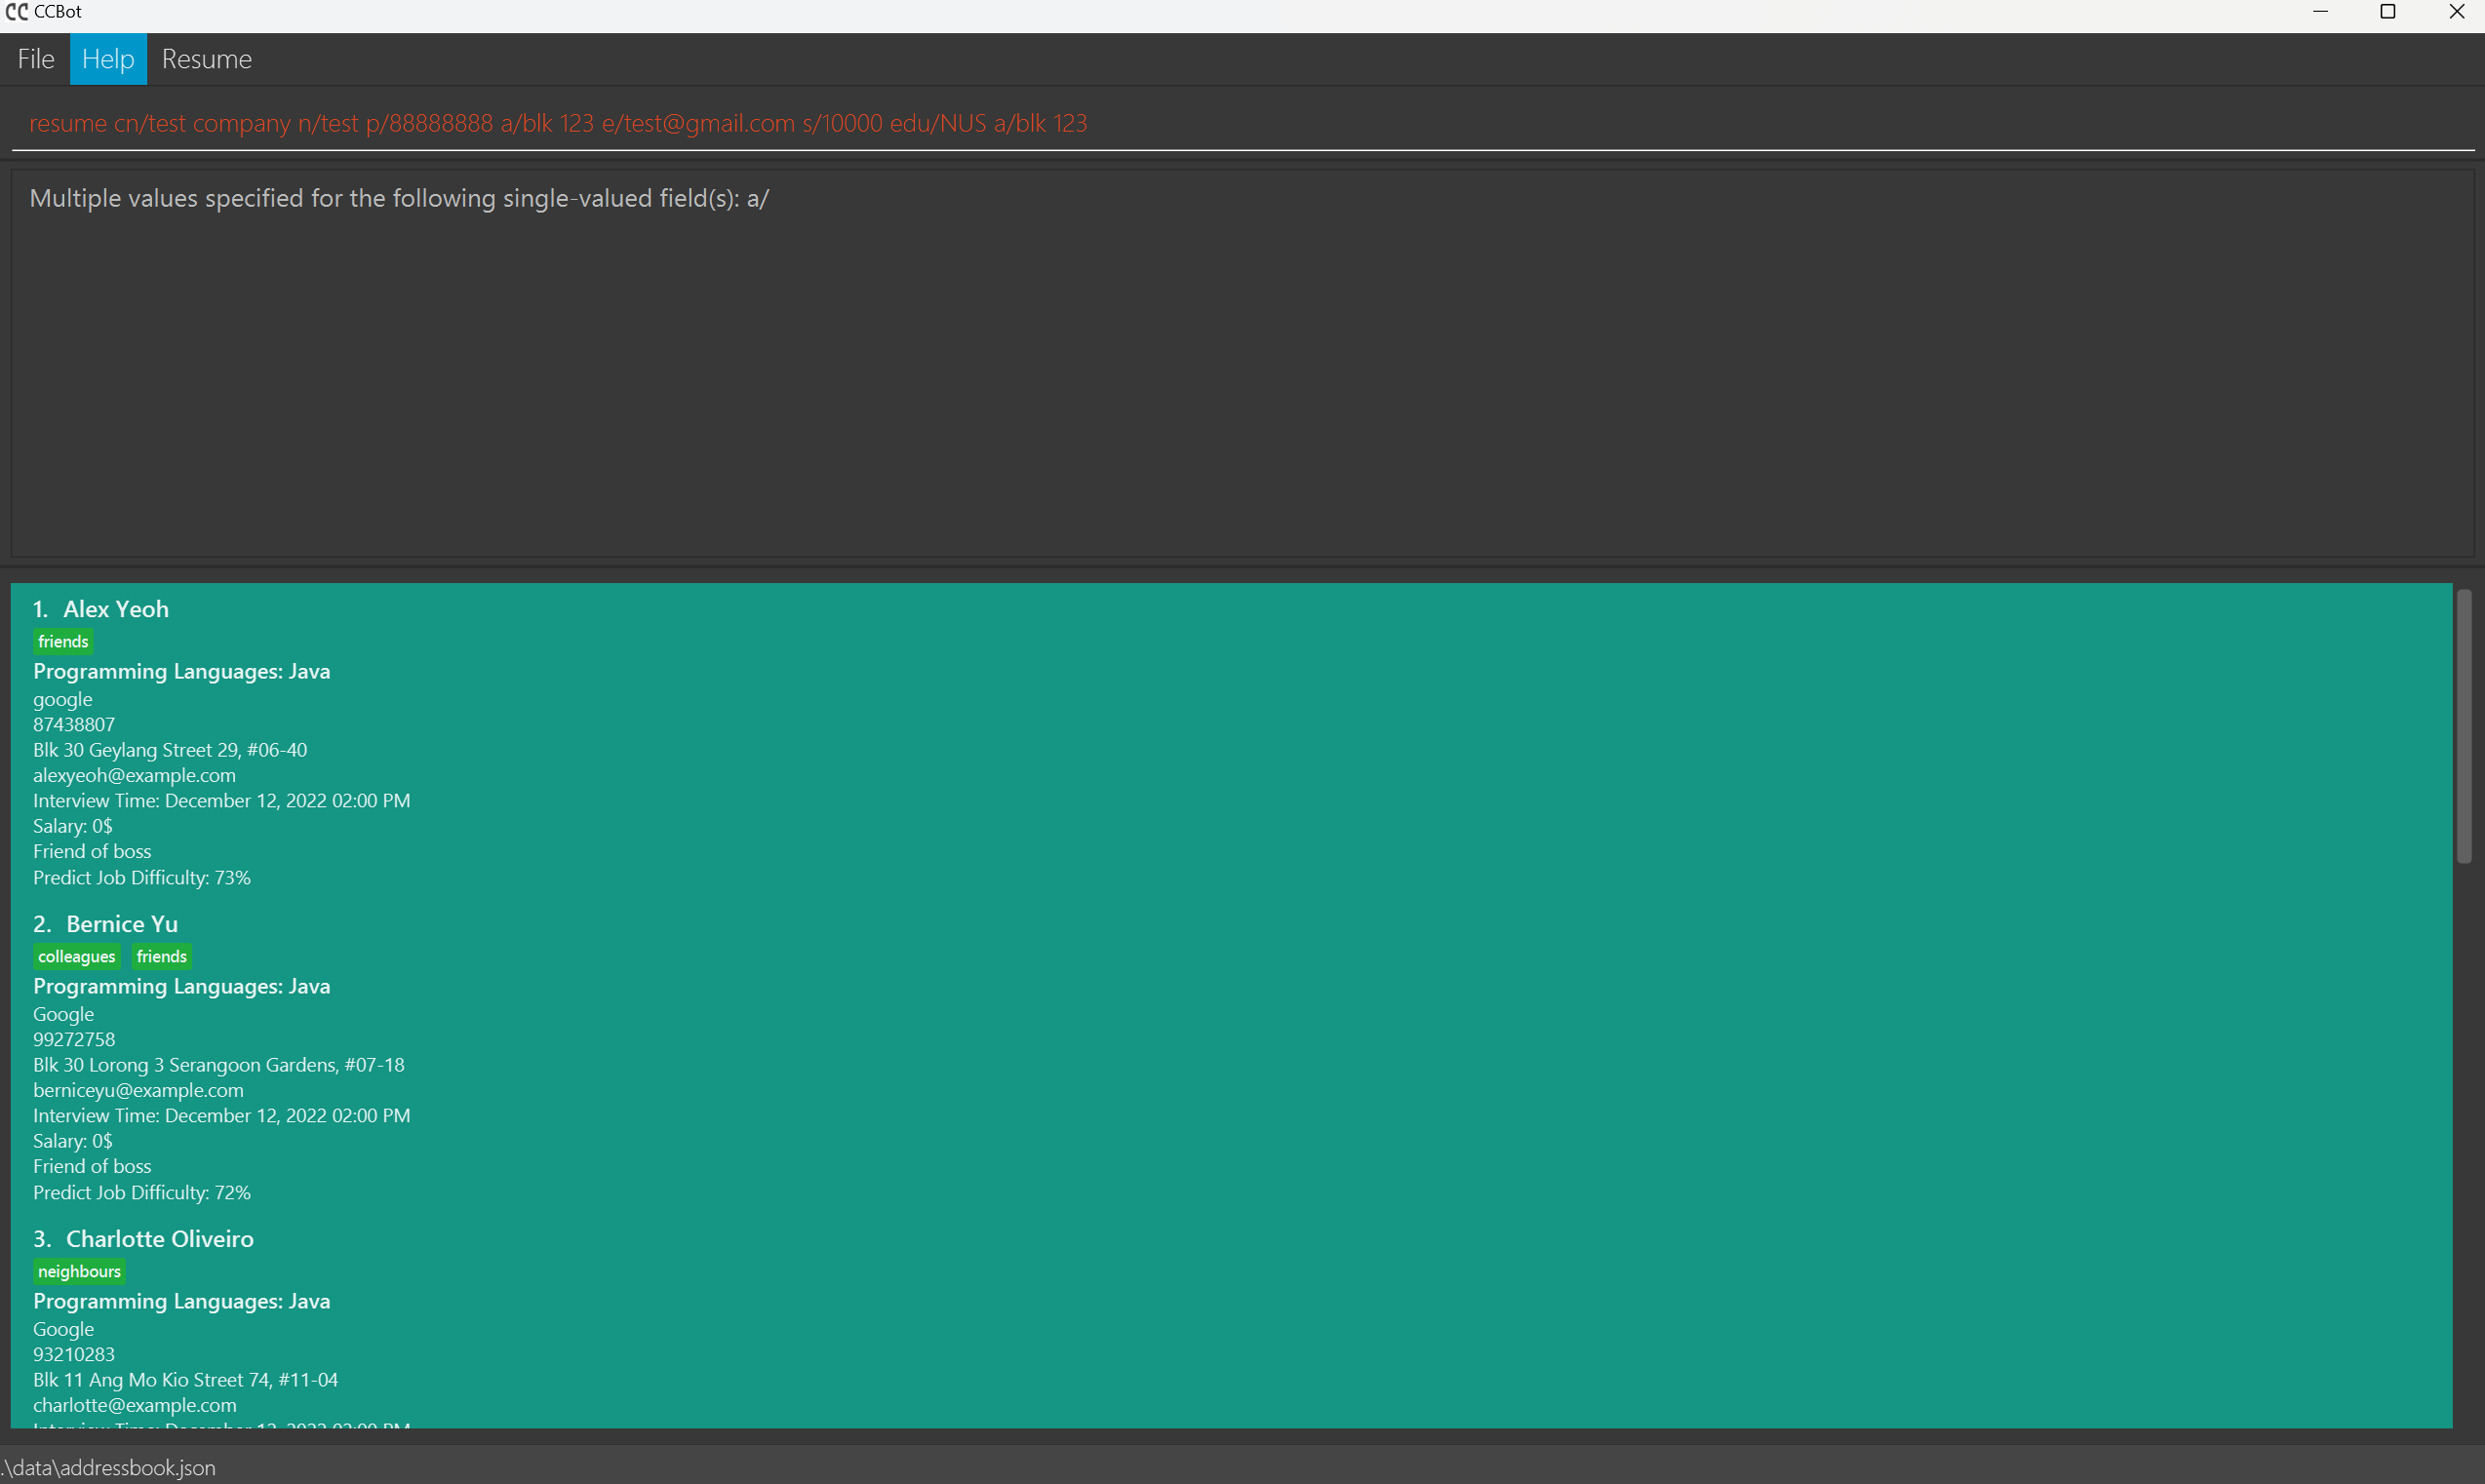Maximize the CCBot window

2388,12
